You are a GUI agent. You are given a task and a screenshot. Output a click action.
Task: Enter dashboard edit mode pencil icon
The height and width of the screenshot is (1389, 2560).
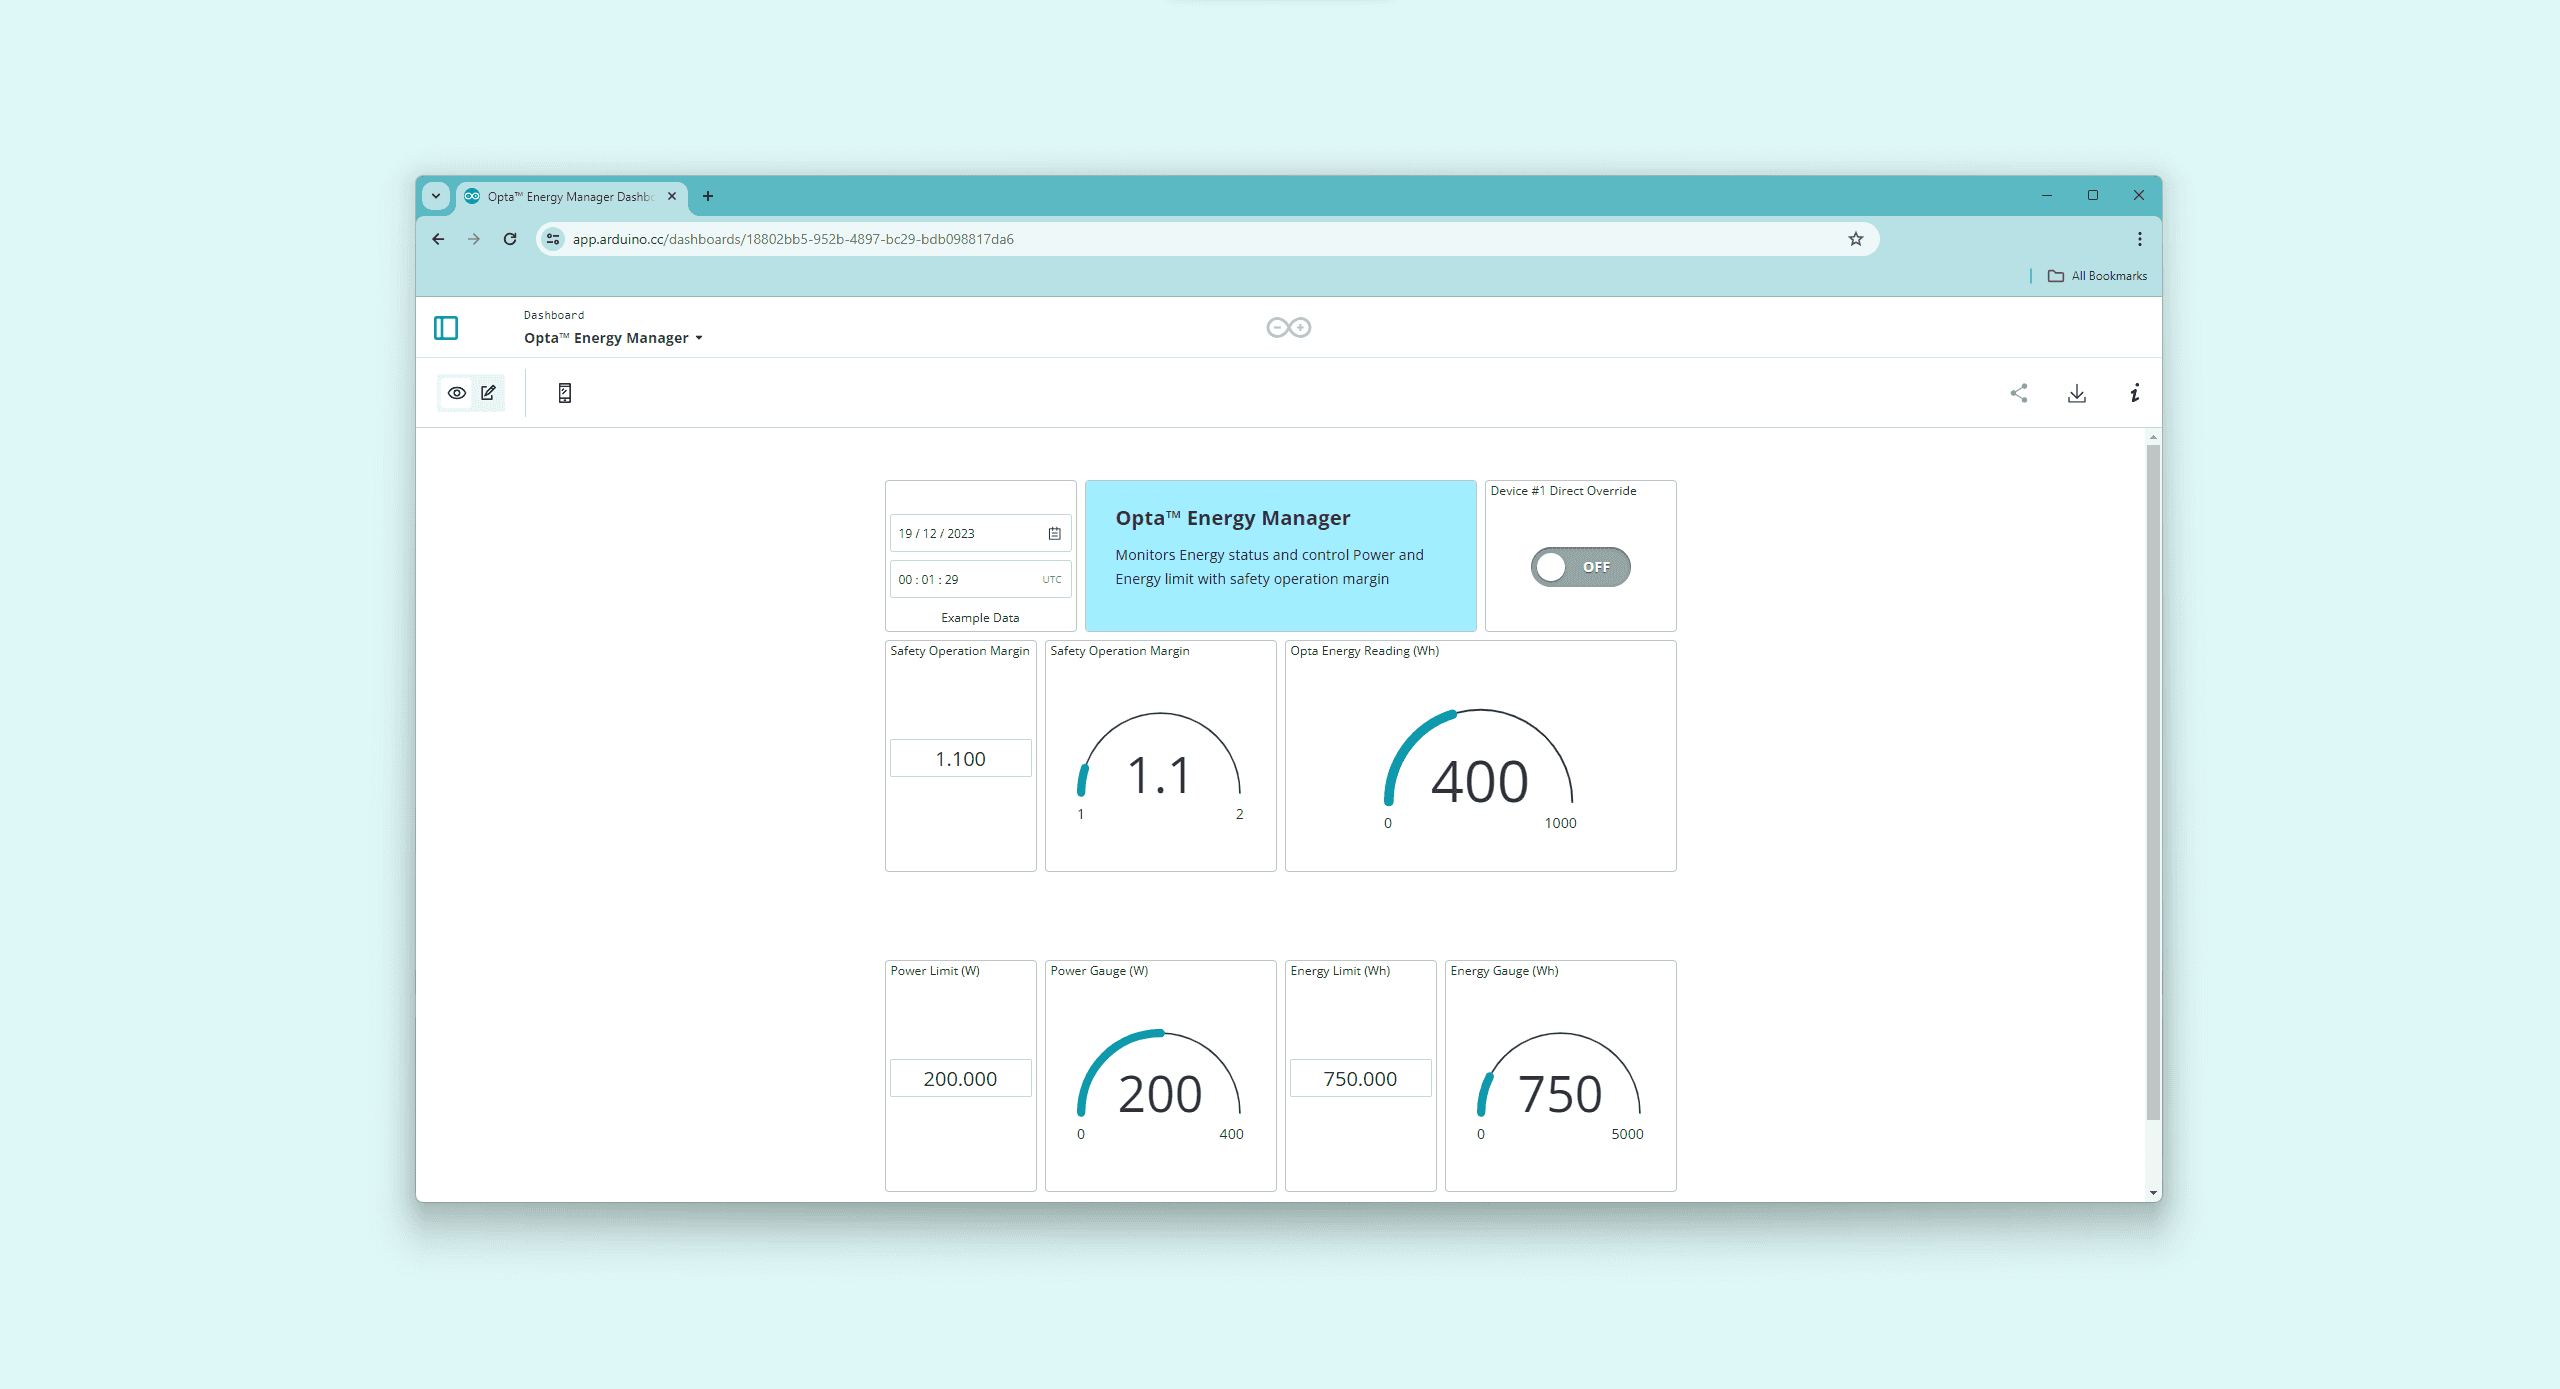(488, 393)
